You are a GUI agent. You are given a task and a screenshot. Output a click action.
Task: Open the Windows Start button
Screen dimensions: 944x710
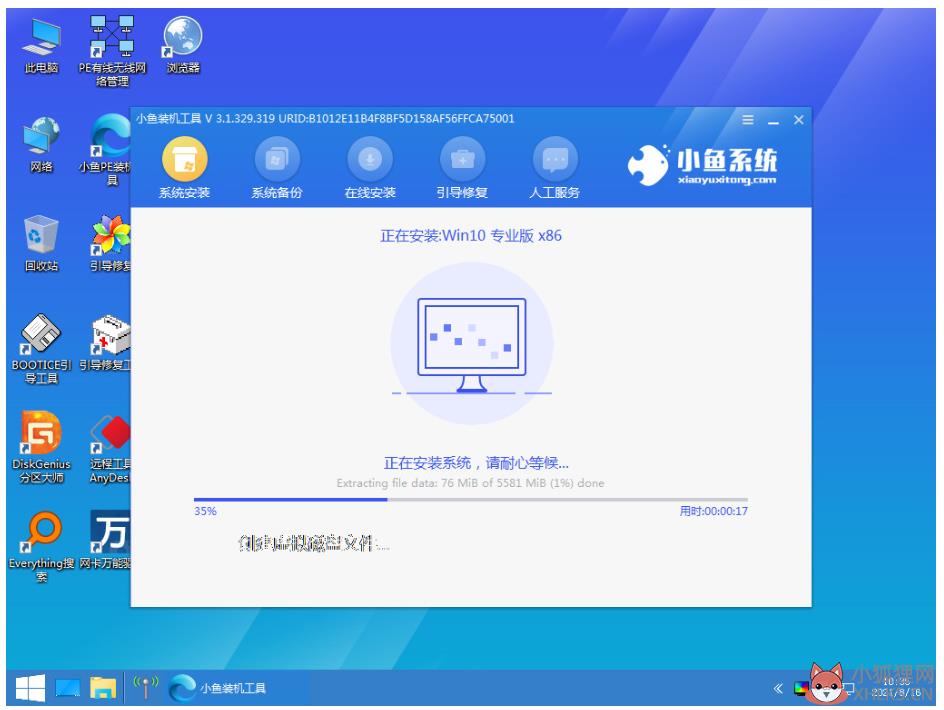click(30, 688)
